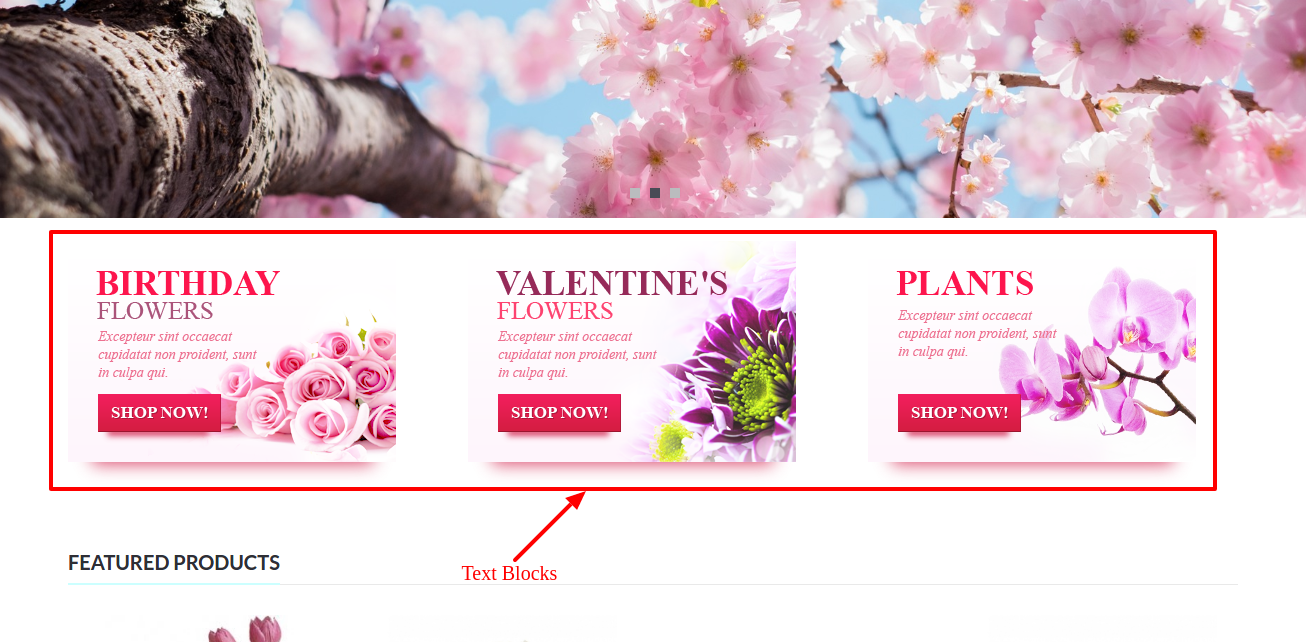Screen dimensions: 1306x642
Task: Open the VALENTINE'S heading link
Action: [x=612, y=283]
